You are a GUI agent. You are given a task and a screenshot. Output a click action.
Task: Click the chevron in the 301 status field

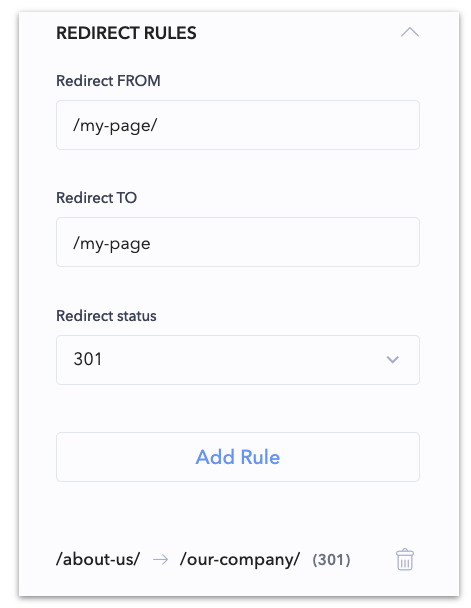392,360
